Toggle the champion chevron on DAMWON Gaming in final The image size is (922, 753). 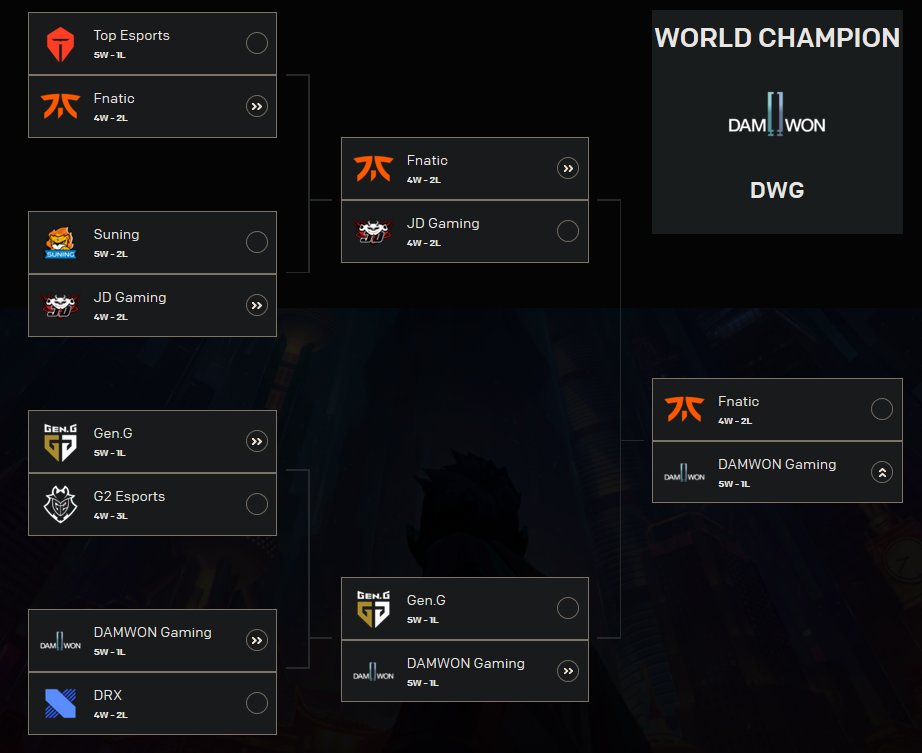882,472
